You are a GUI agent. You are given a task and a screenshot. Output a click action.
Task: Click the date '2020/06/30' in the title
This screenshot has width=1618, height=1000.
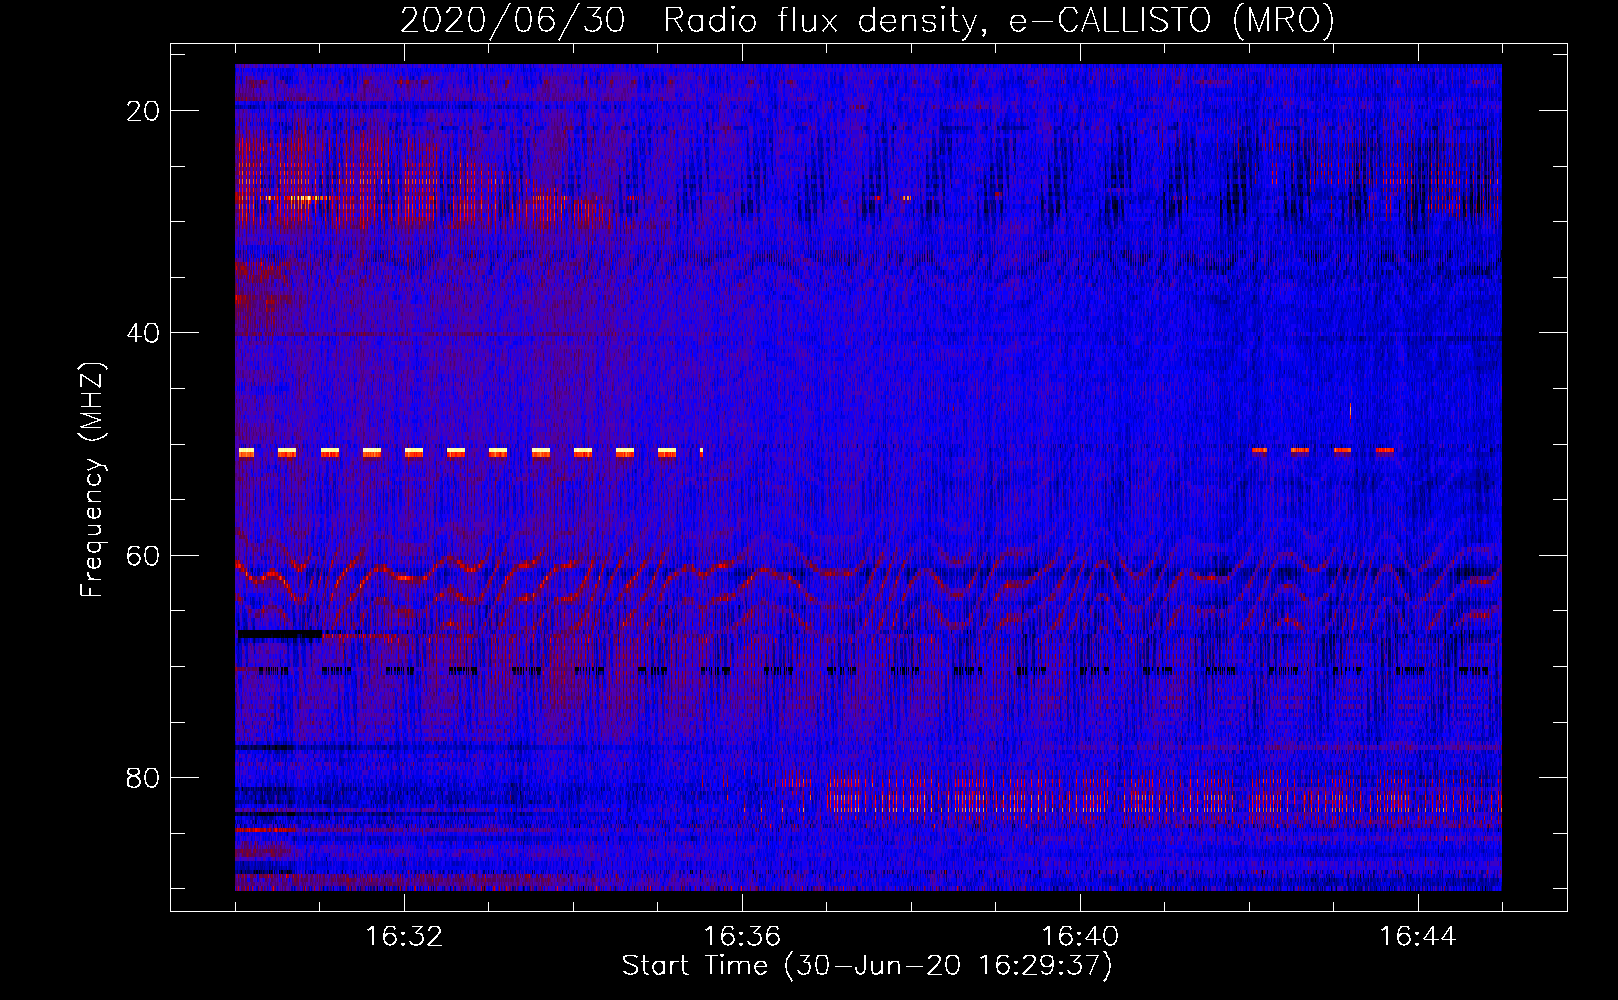coord(513,21)
